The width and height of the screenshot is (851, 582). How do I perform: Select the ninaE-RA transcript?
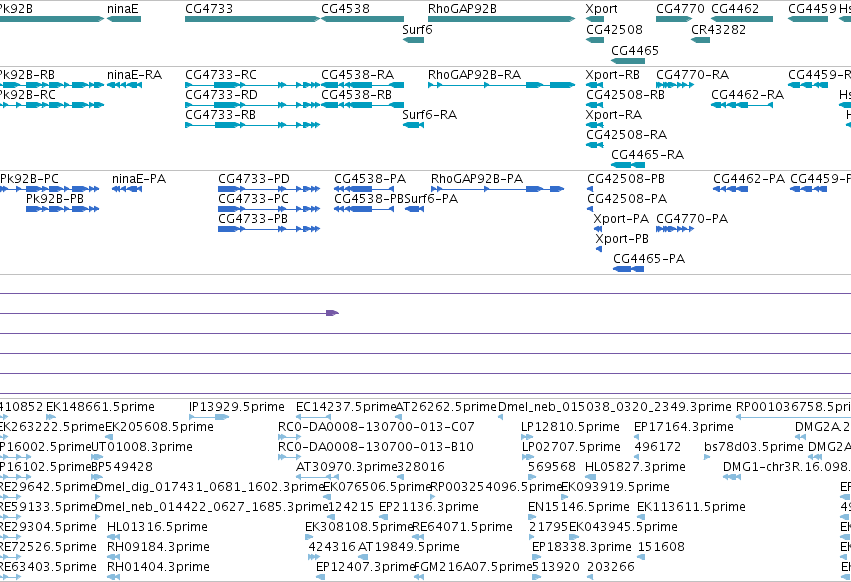pos(124,85)
